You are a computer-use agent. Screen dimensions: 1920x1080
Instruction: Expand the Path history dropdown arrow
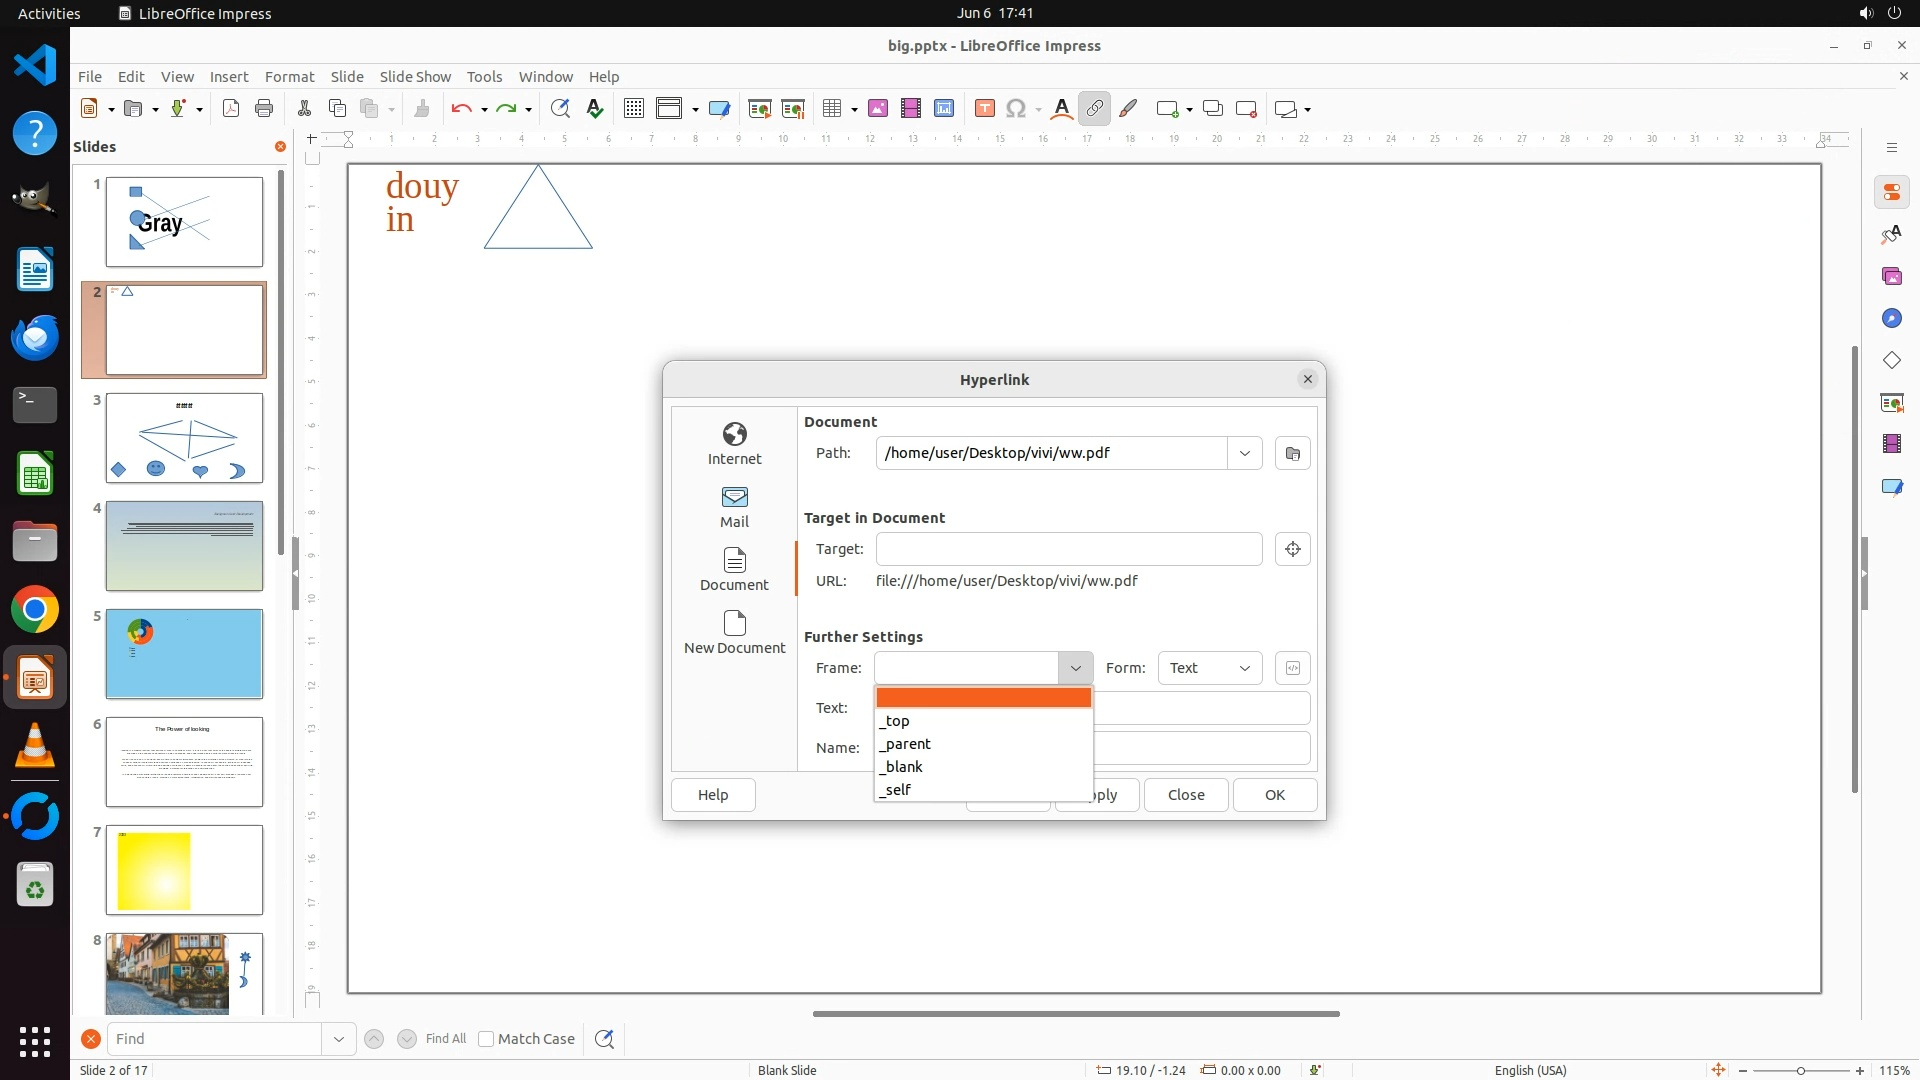pyautogui.click(x=1244, y=453)
